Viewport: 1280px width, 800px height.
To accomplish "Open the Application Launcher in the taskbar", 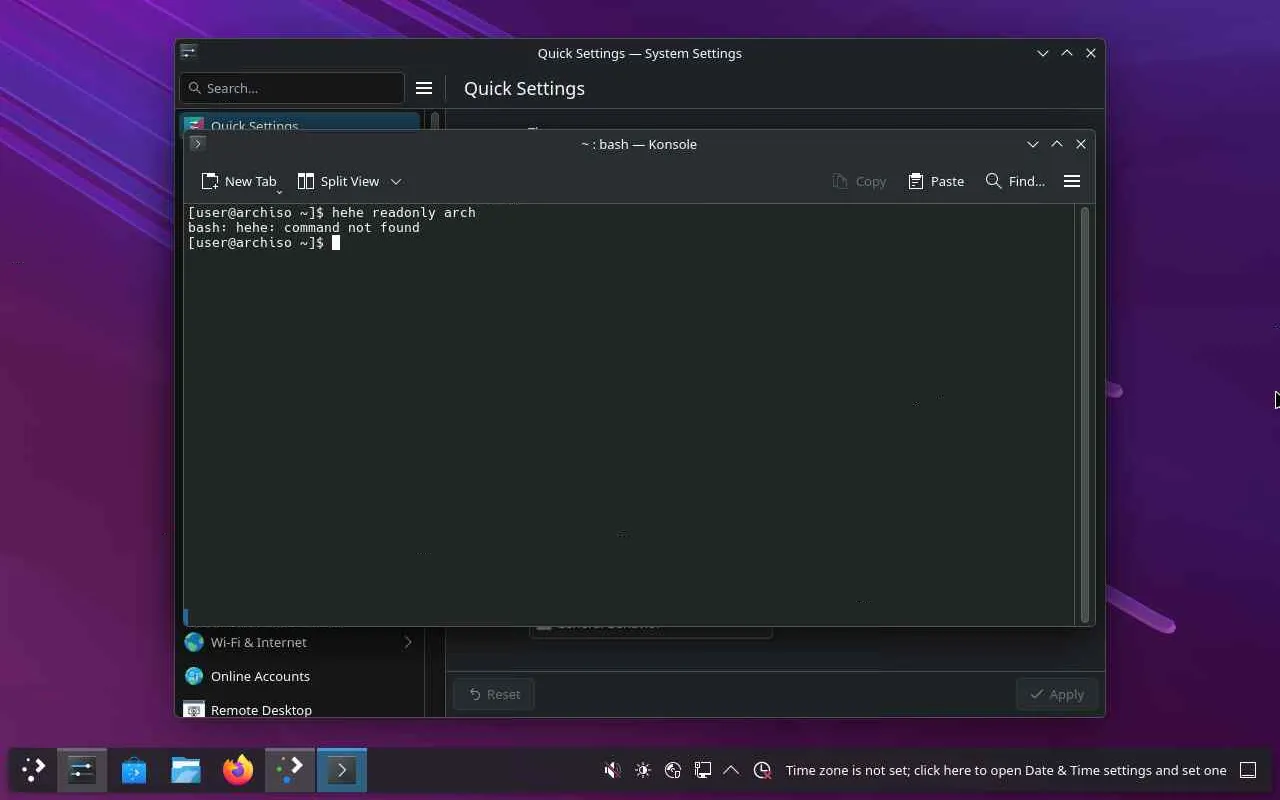I will pyautogui.click(x=33, y=770).
